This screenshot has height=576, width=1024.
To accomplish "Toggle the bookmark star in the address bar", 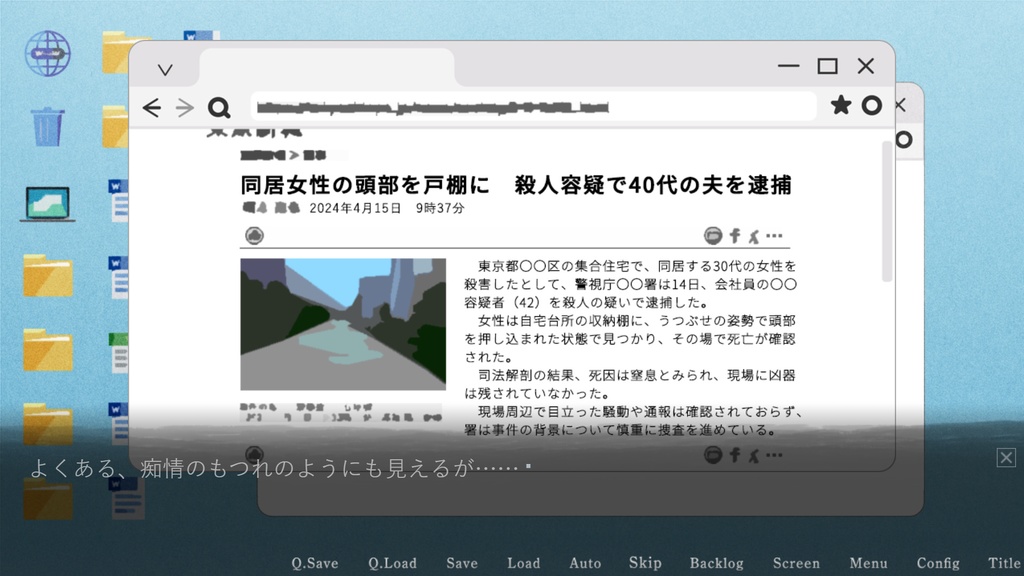I will tap(840, 104).
